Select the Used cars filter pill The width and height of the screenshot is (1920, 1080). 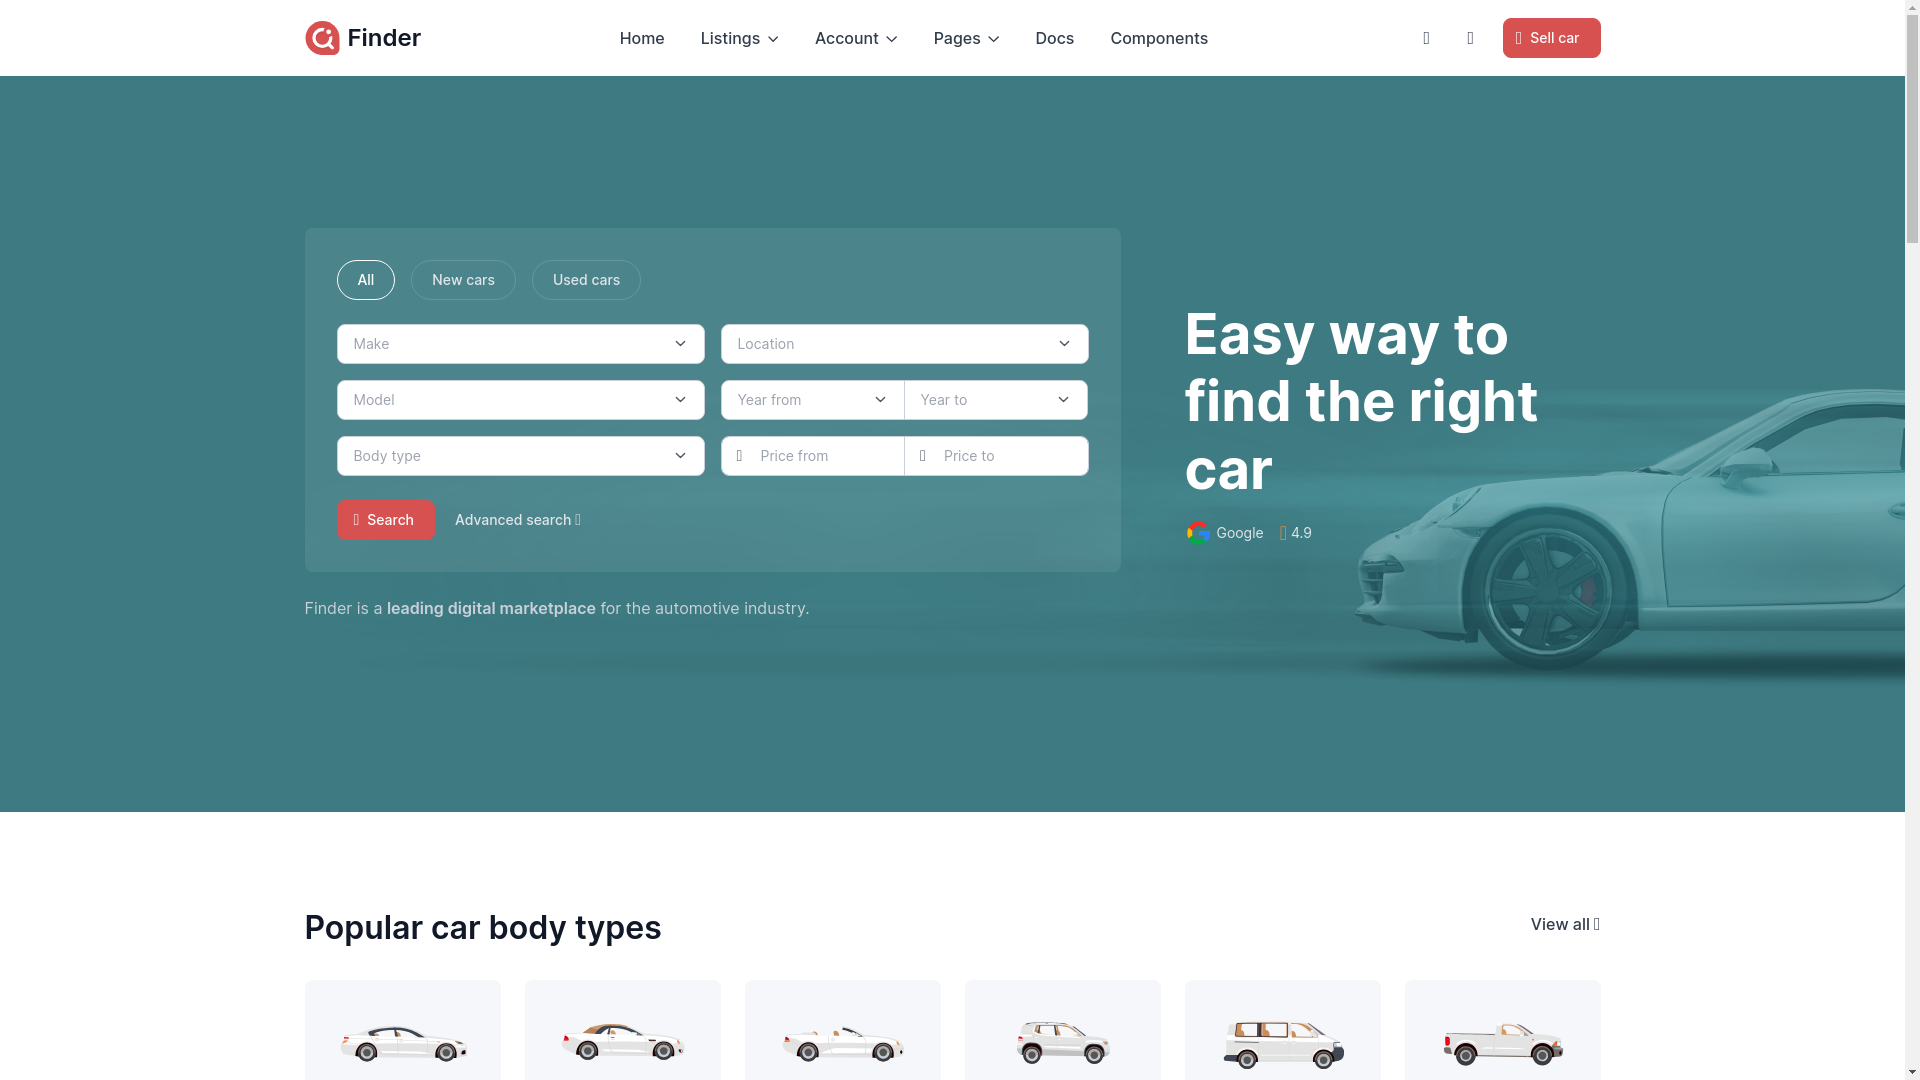[586, 280]
